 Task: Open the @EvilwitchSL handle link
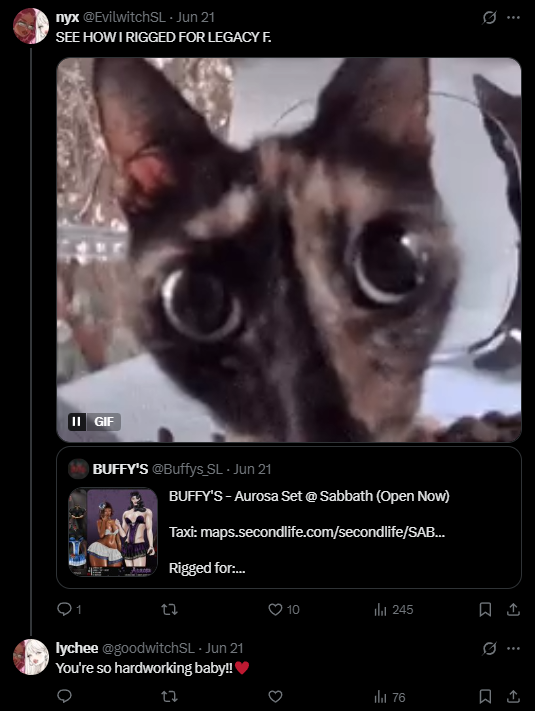(x=124, y=17)
